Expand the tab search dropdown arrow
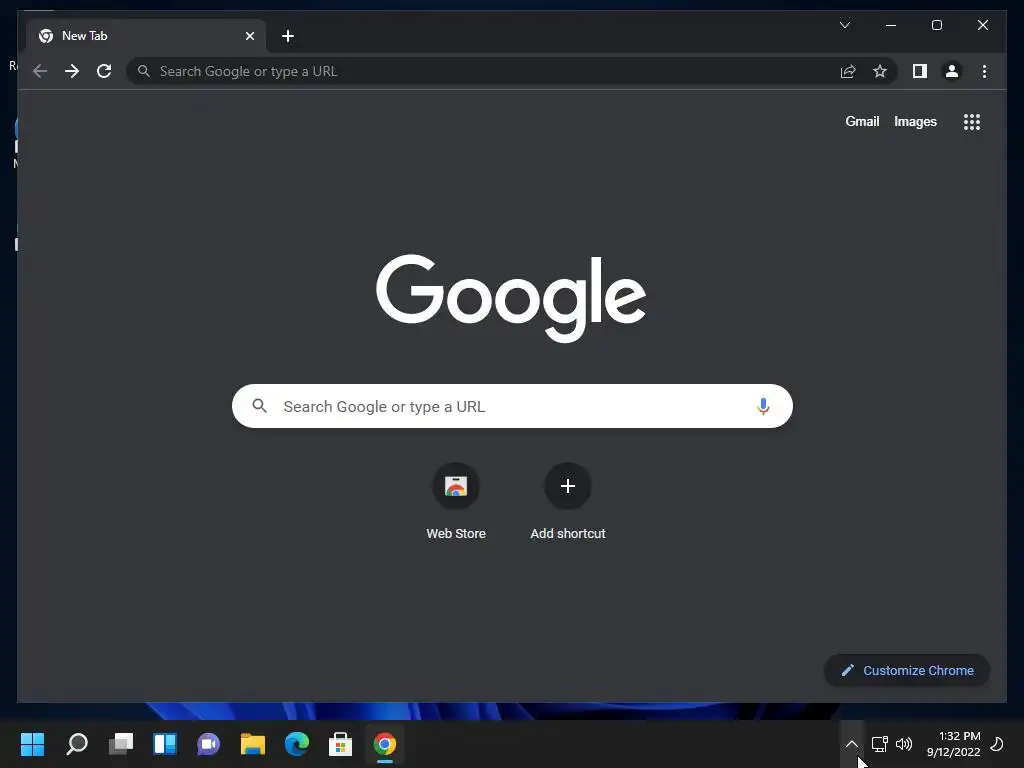 [x=844, y=25]
